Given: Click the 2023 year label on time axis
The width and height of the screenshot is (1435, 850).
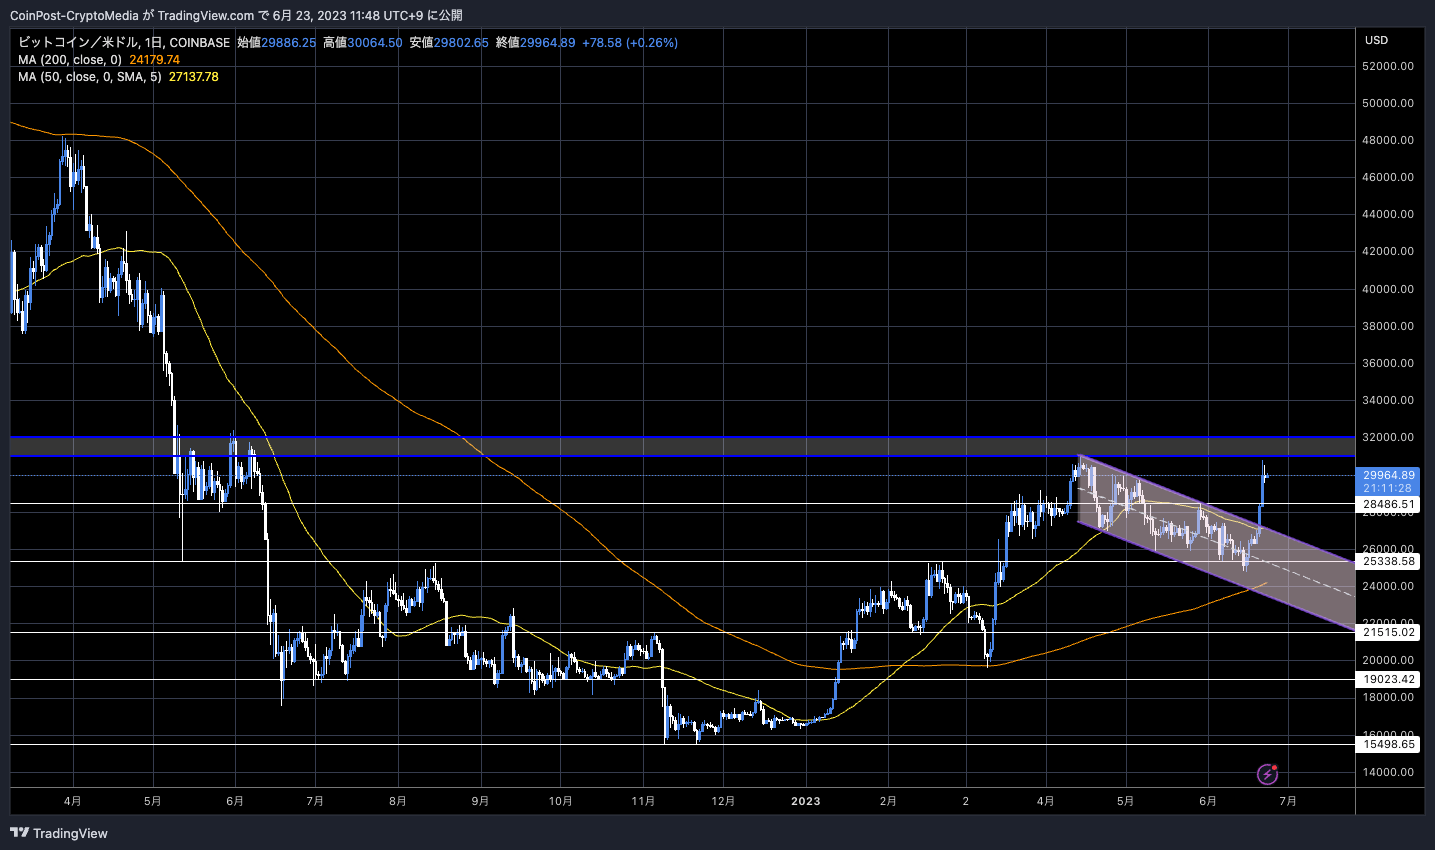Looking at the screenshot, I should click(806, 801).
